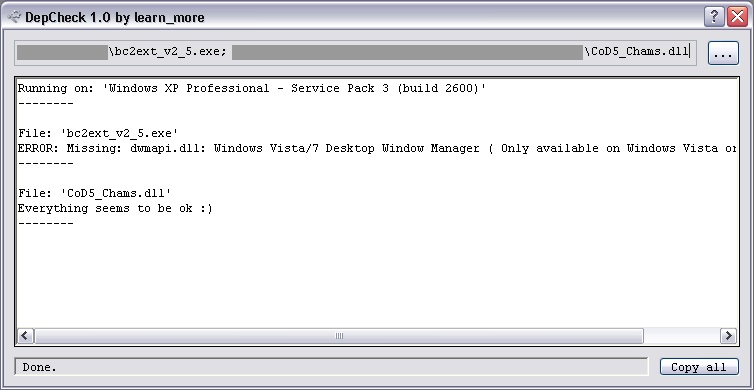754x390 pixels.
Task: Click the "DepCheck 1.0 by learn_more" title bar
Action: 114,17
